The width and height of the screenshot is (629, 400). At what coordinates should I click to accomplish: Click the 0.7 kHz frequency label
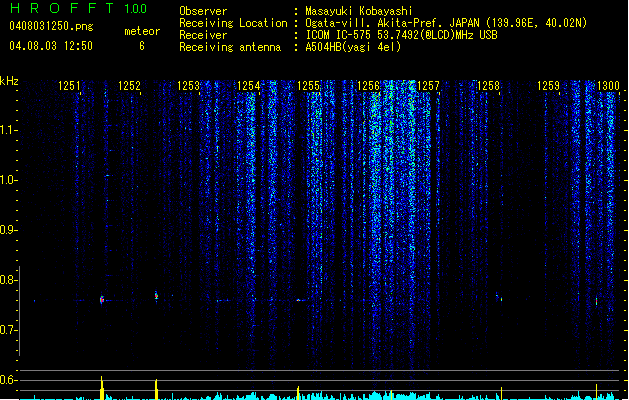[8, 330]
